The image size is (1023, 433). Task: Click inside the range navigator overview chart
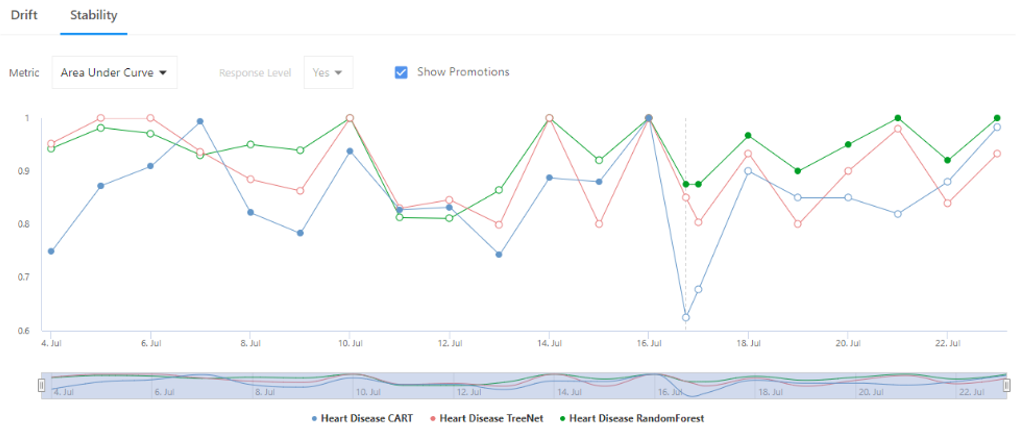pyautogui.click(x=524, y=385)
